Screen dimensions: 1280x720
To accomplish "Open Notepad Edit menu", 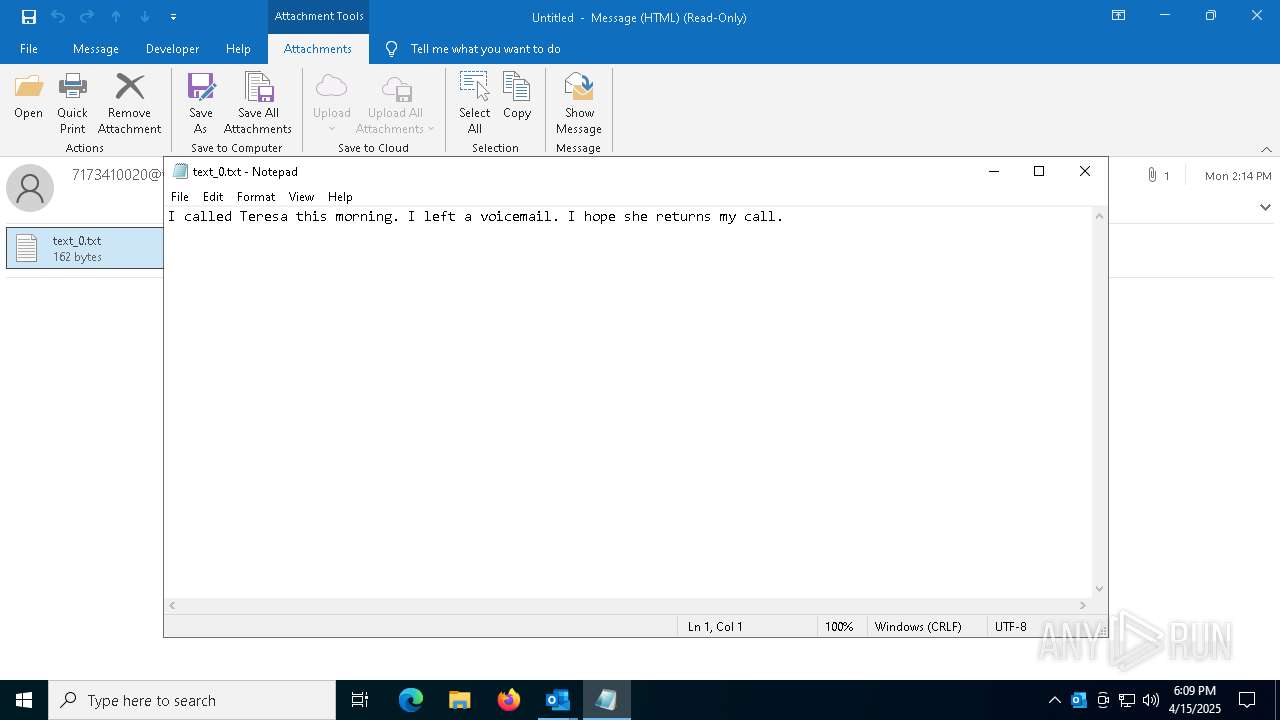I will (213, 197).
